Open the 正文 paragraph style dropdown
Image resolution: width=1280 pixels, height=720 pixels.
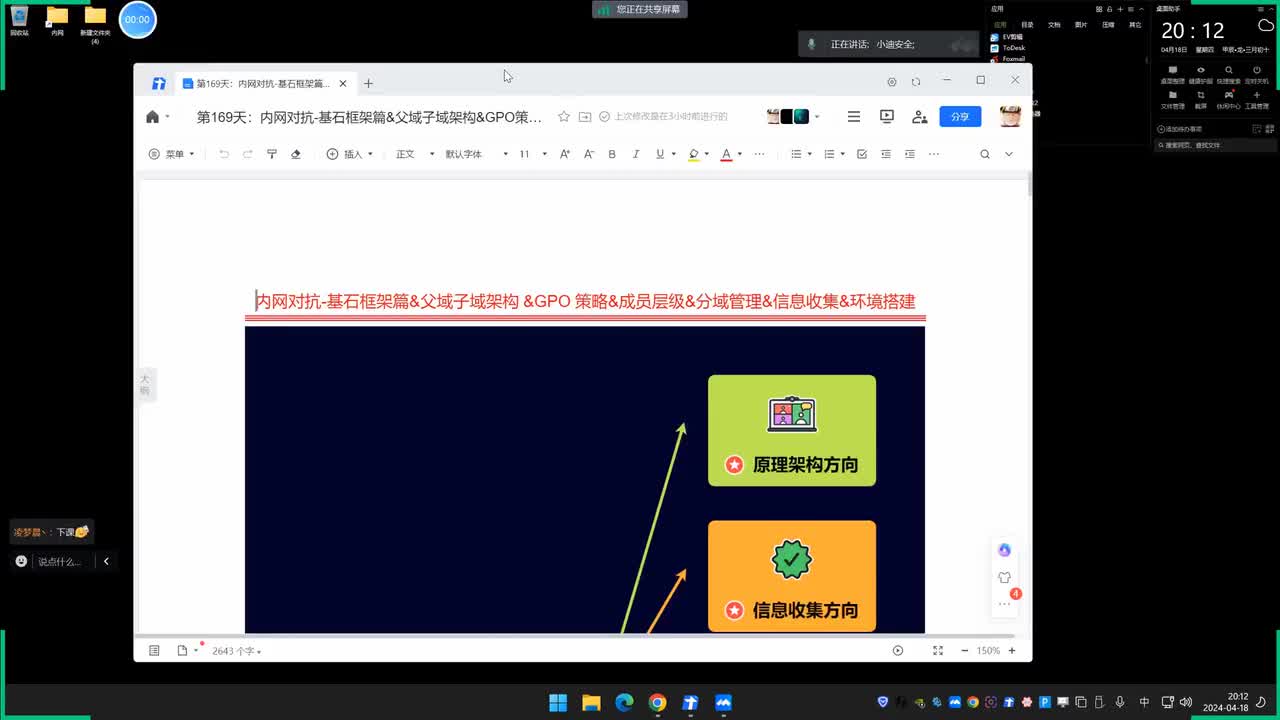(416, 154)
